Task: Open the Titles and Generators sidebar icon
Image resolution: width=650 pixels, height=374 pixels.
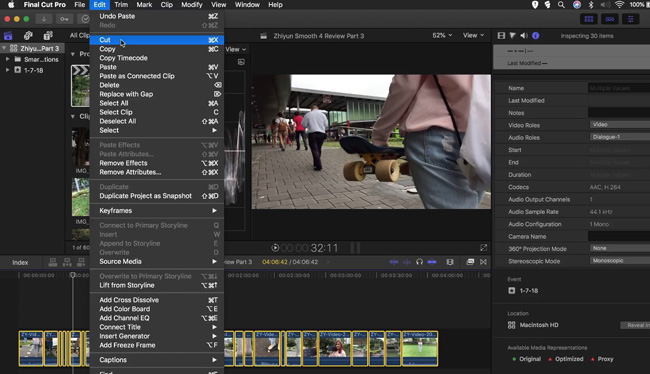Action: pyautogui.click(x=48, y=36)
